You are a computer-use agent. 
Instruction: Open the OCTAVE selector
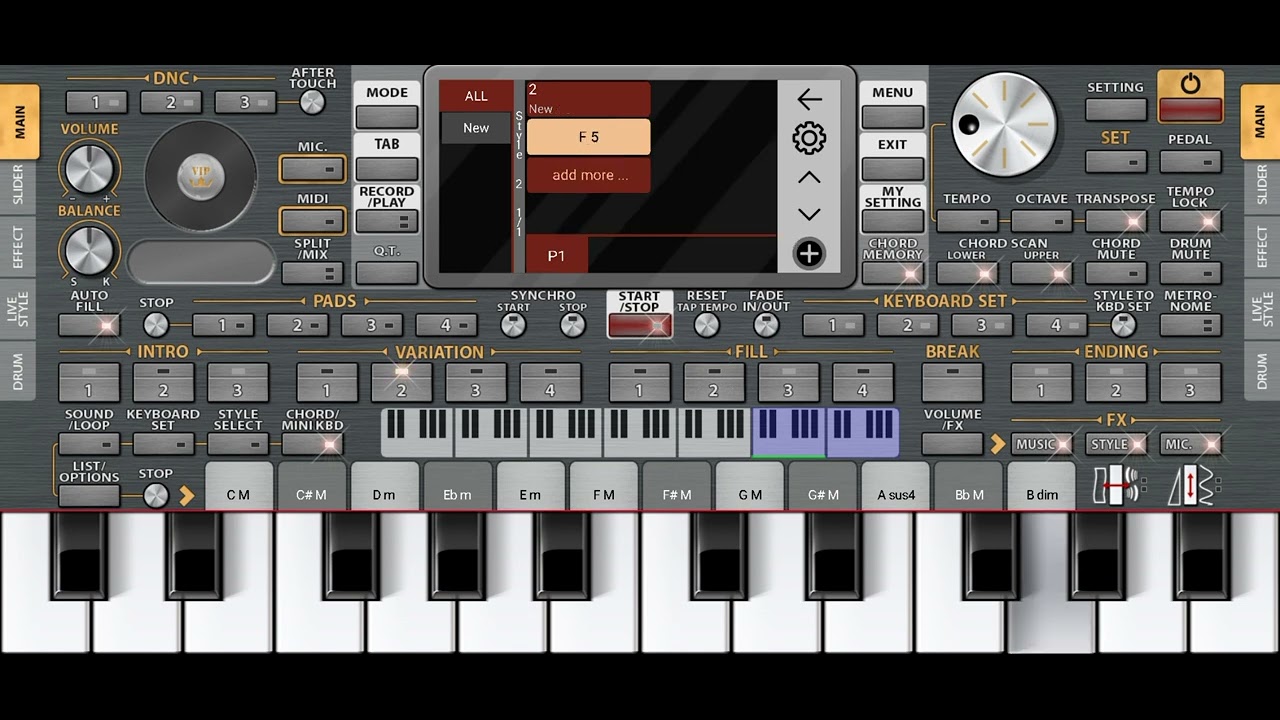[1041, 221]
